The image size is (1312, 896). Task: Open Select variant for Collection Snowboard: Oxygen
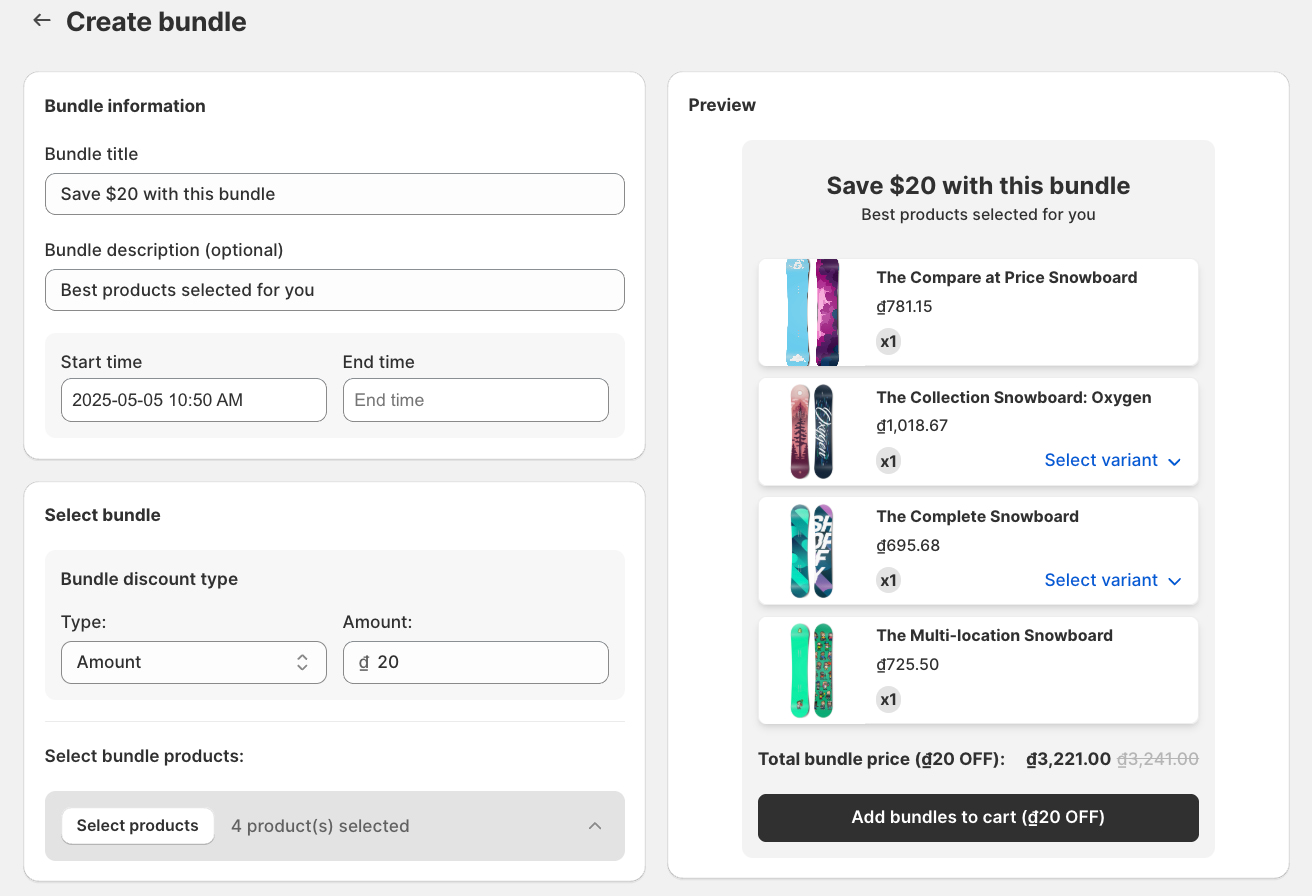[1113, 460]
